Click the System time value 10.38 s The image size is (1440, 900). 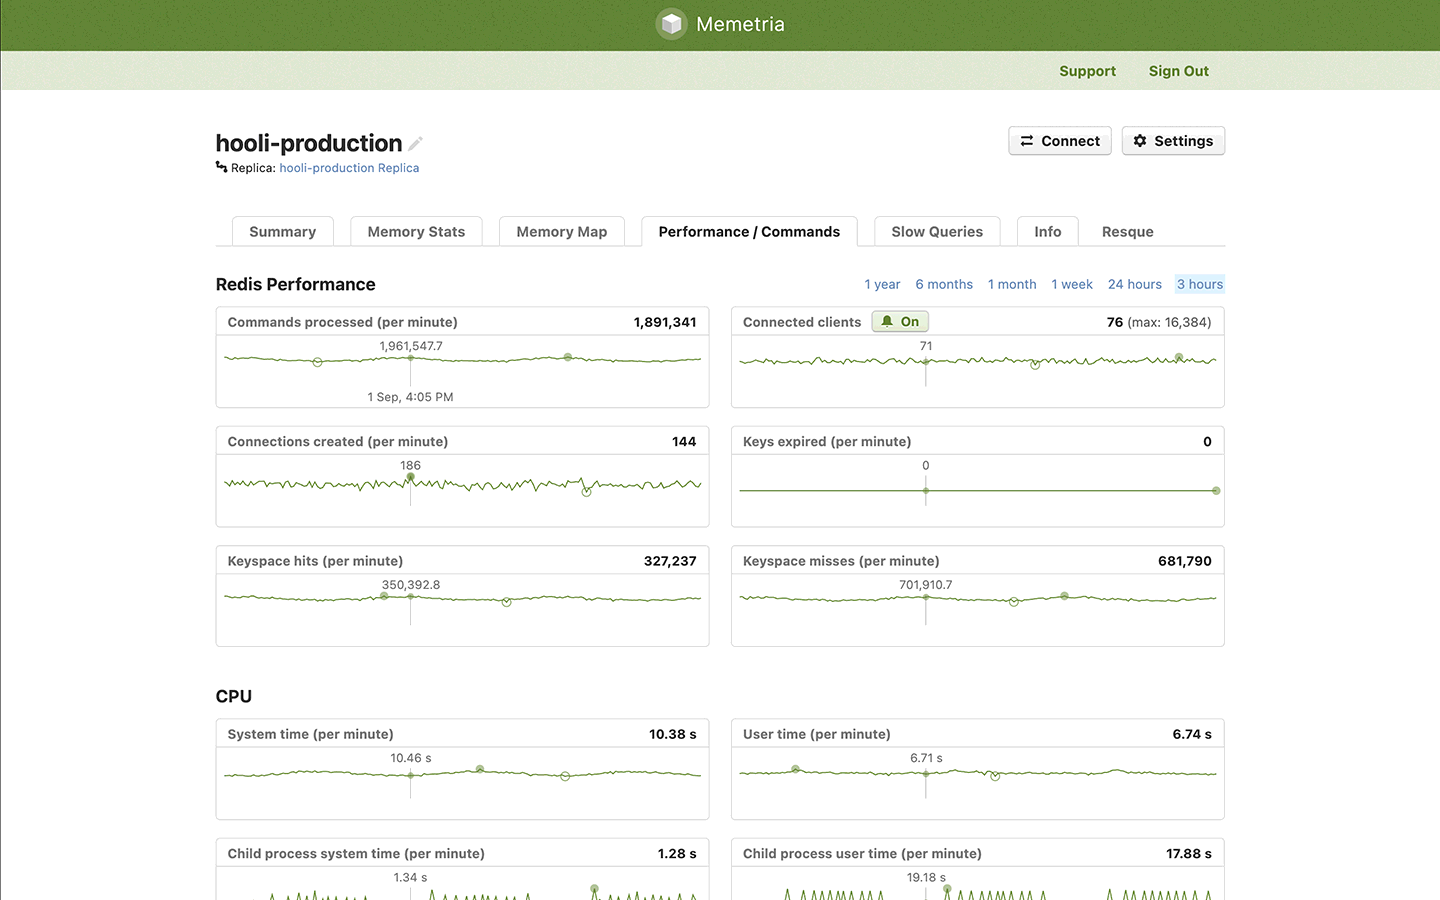pos(673,734)
